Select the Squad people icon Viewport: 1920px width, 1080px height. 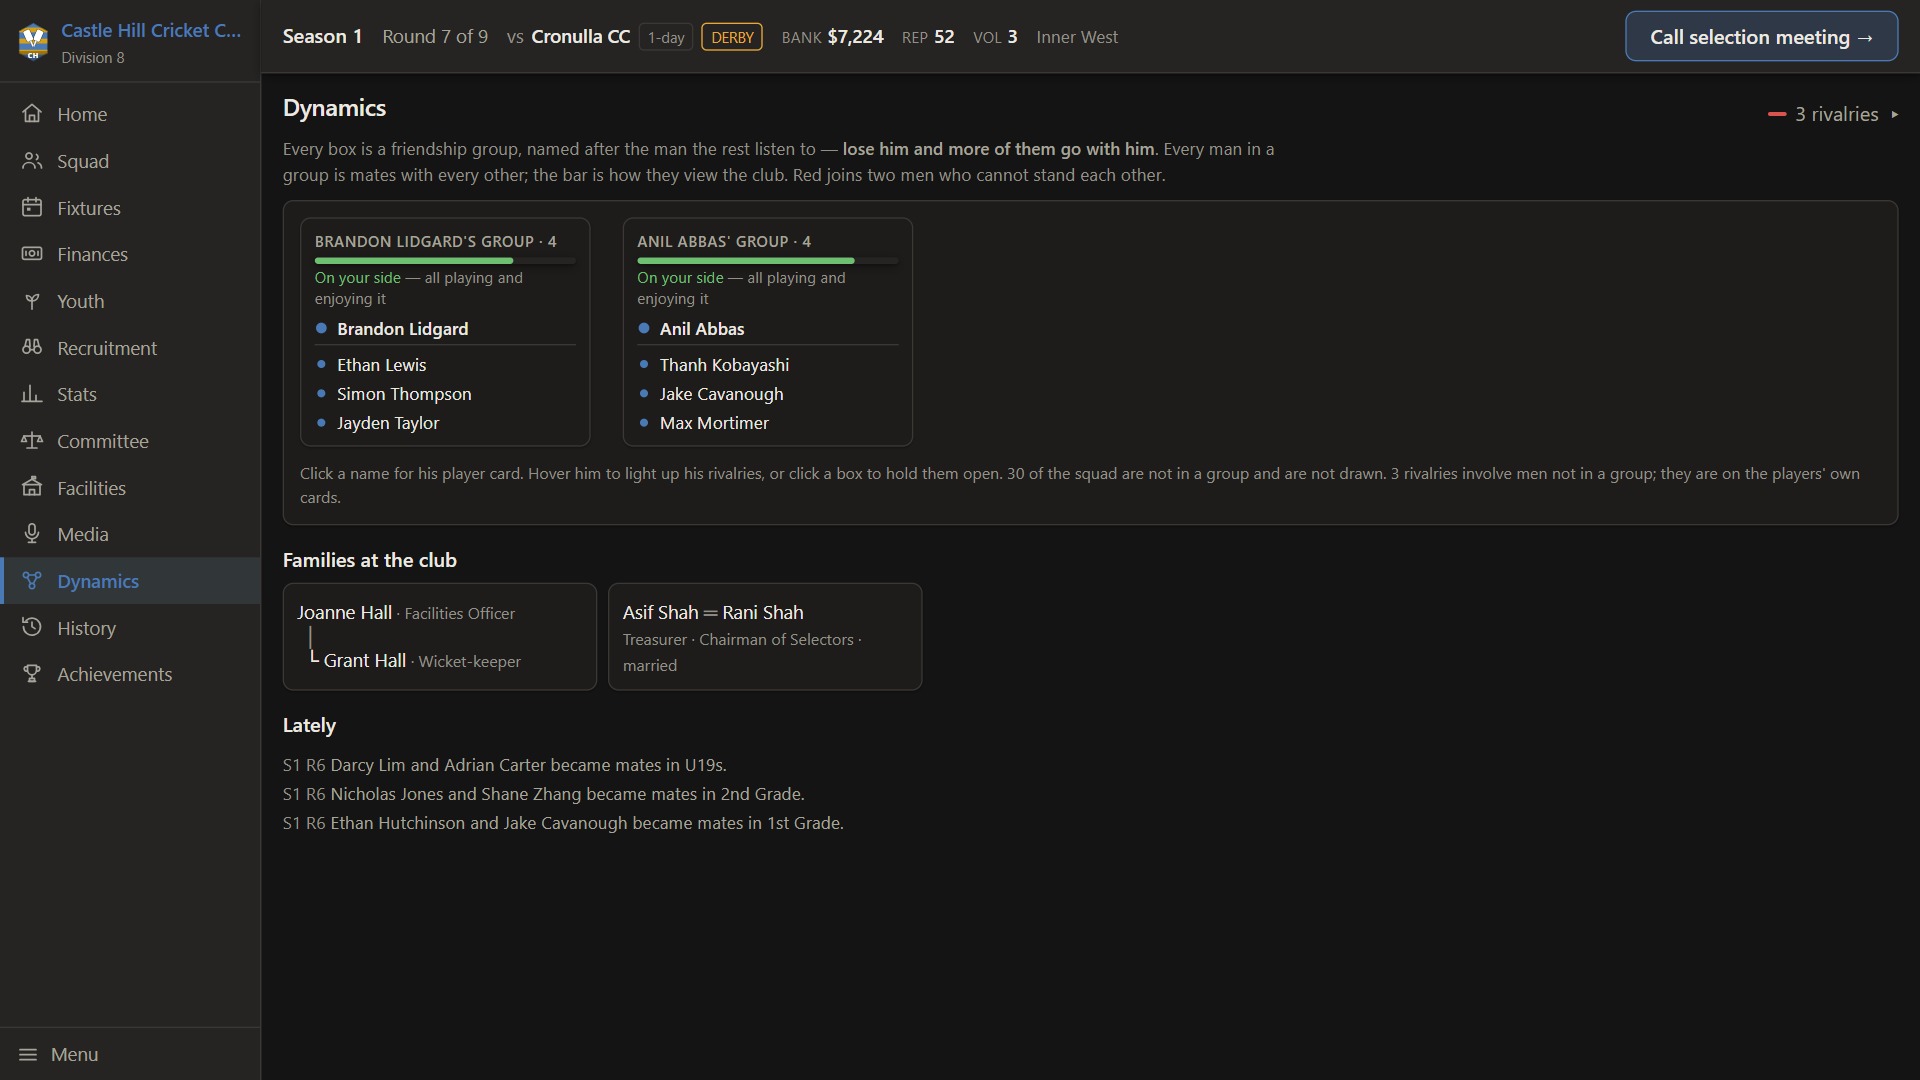32,161
